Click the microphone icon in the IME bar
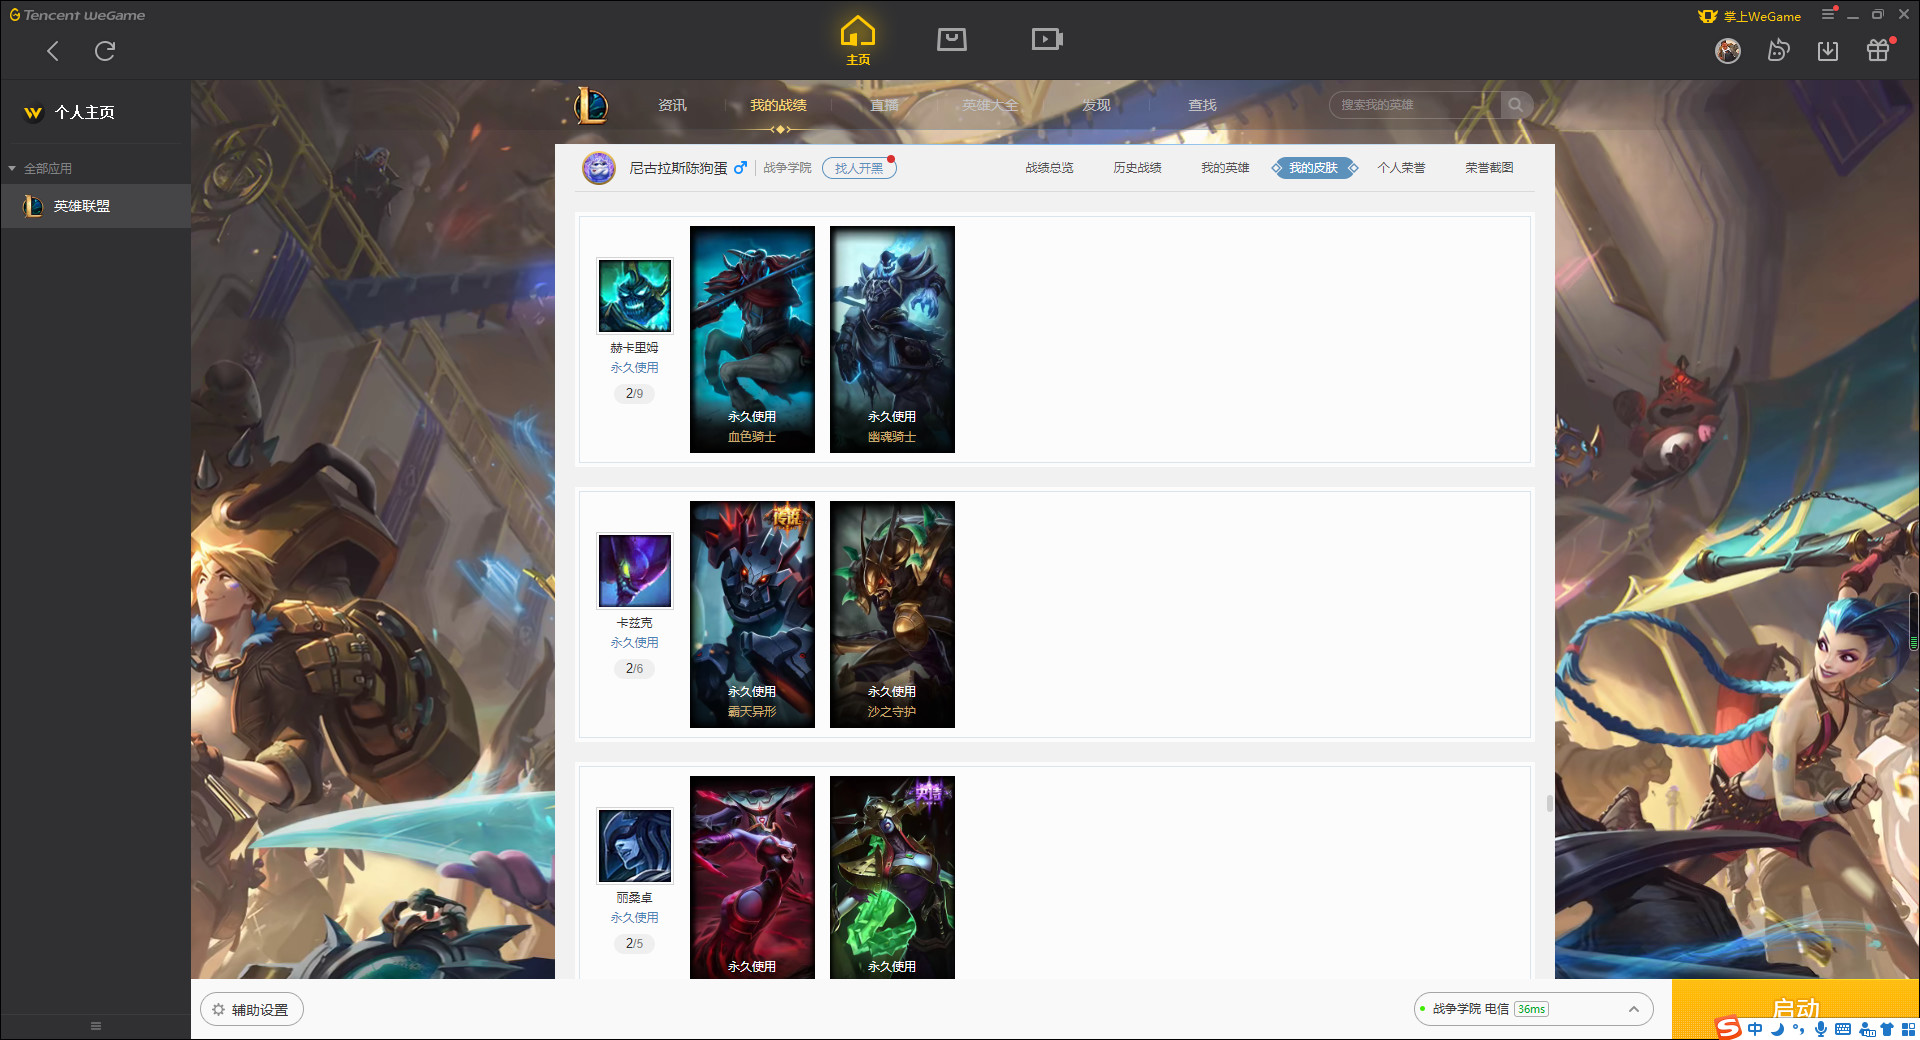This screenshot has width=1920, height=1040. (x=1821, y=1029)
